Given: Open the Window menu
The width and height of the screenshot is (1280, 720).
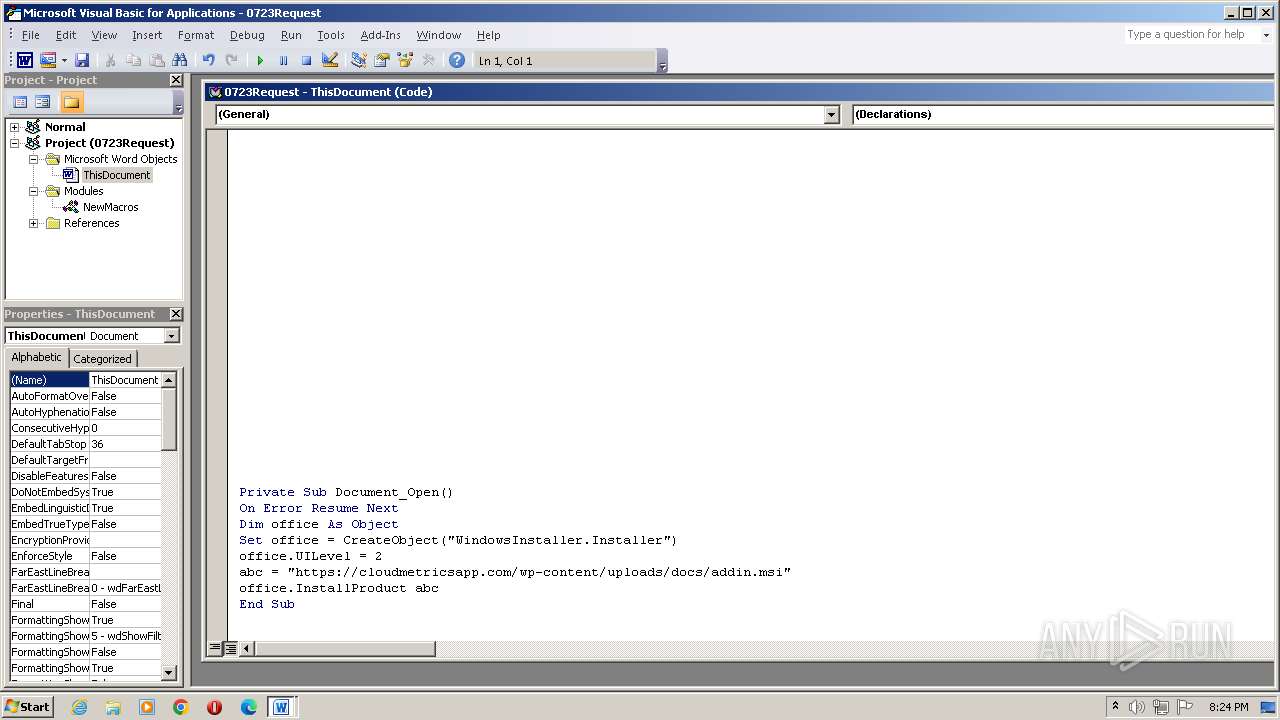Looking at the screenshot, I should tap(439, 35).
